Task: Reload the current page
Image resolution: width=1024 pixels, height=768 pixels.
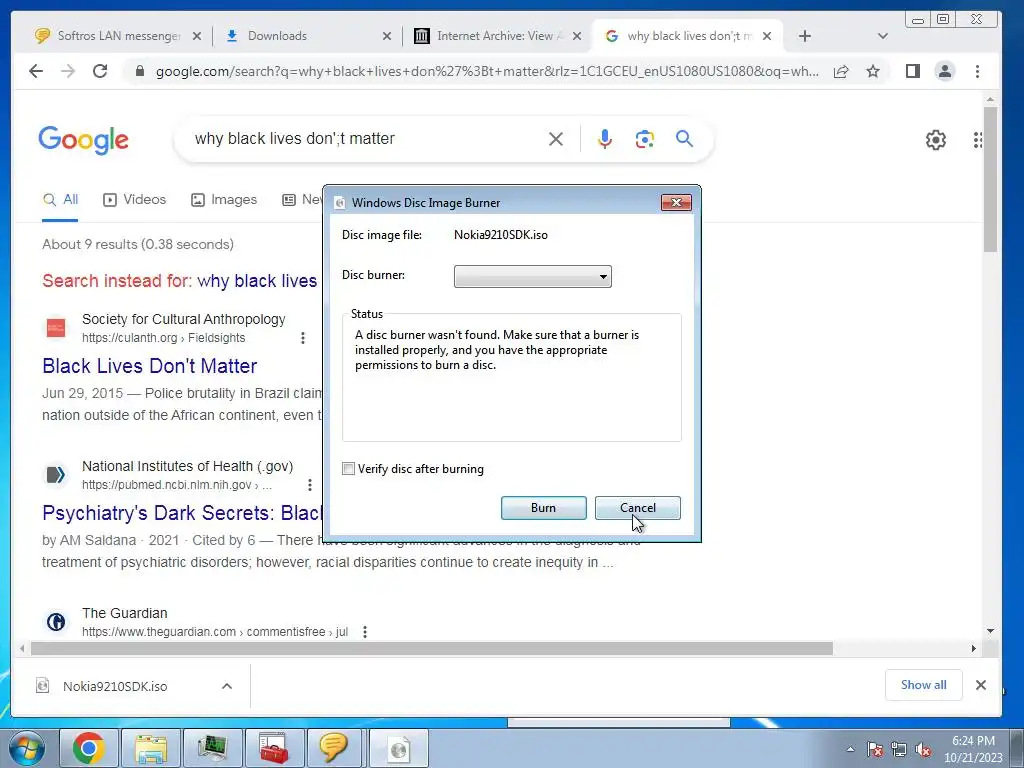Action: tap(100, 71)
